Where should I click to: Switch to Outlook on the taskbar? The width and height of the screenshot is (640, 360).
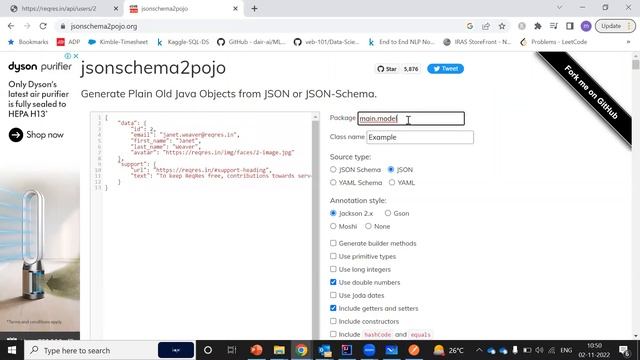325,350
